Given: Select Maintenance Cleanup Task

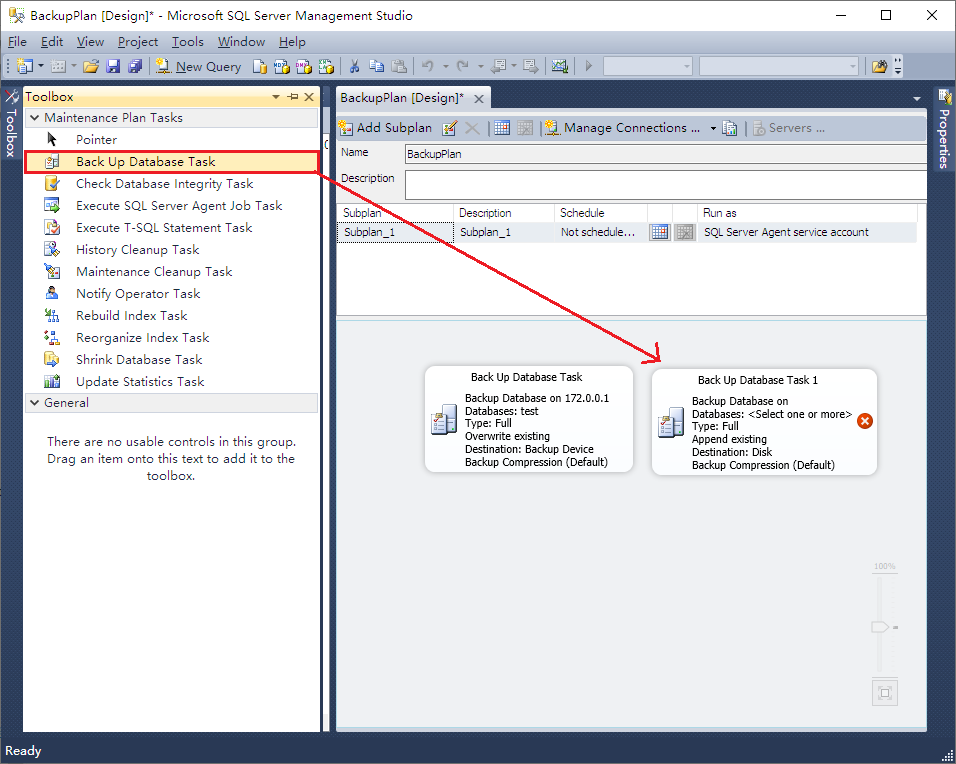Looking at the screenshot, I should click(x=171, y=271).
